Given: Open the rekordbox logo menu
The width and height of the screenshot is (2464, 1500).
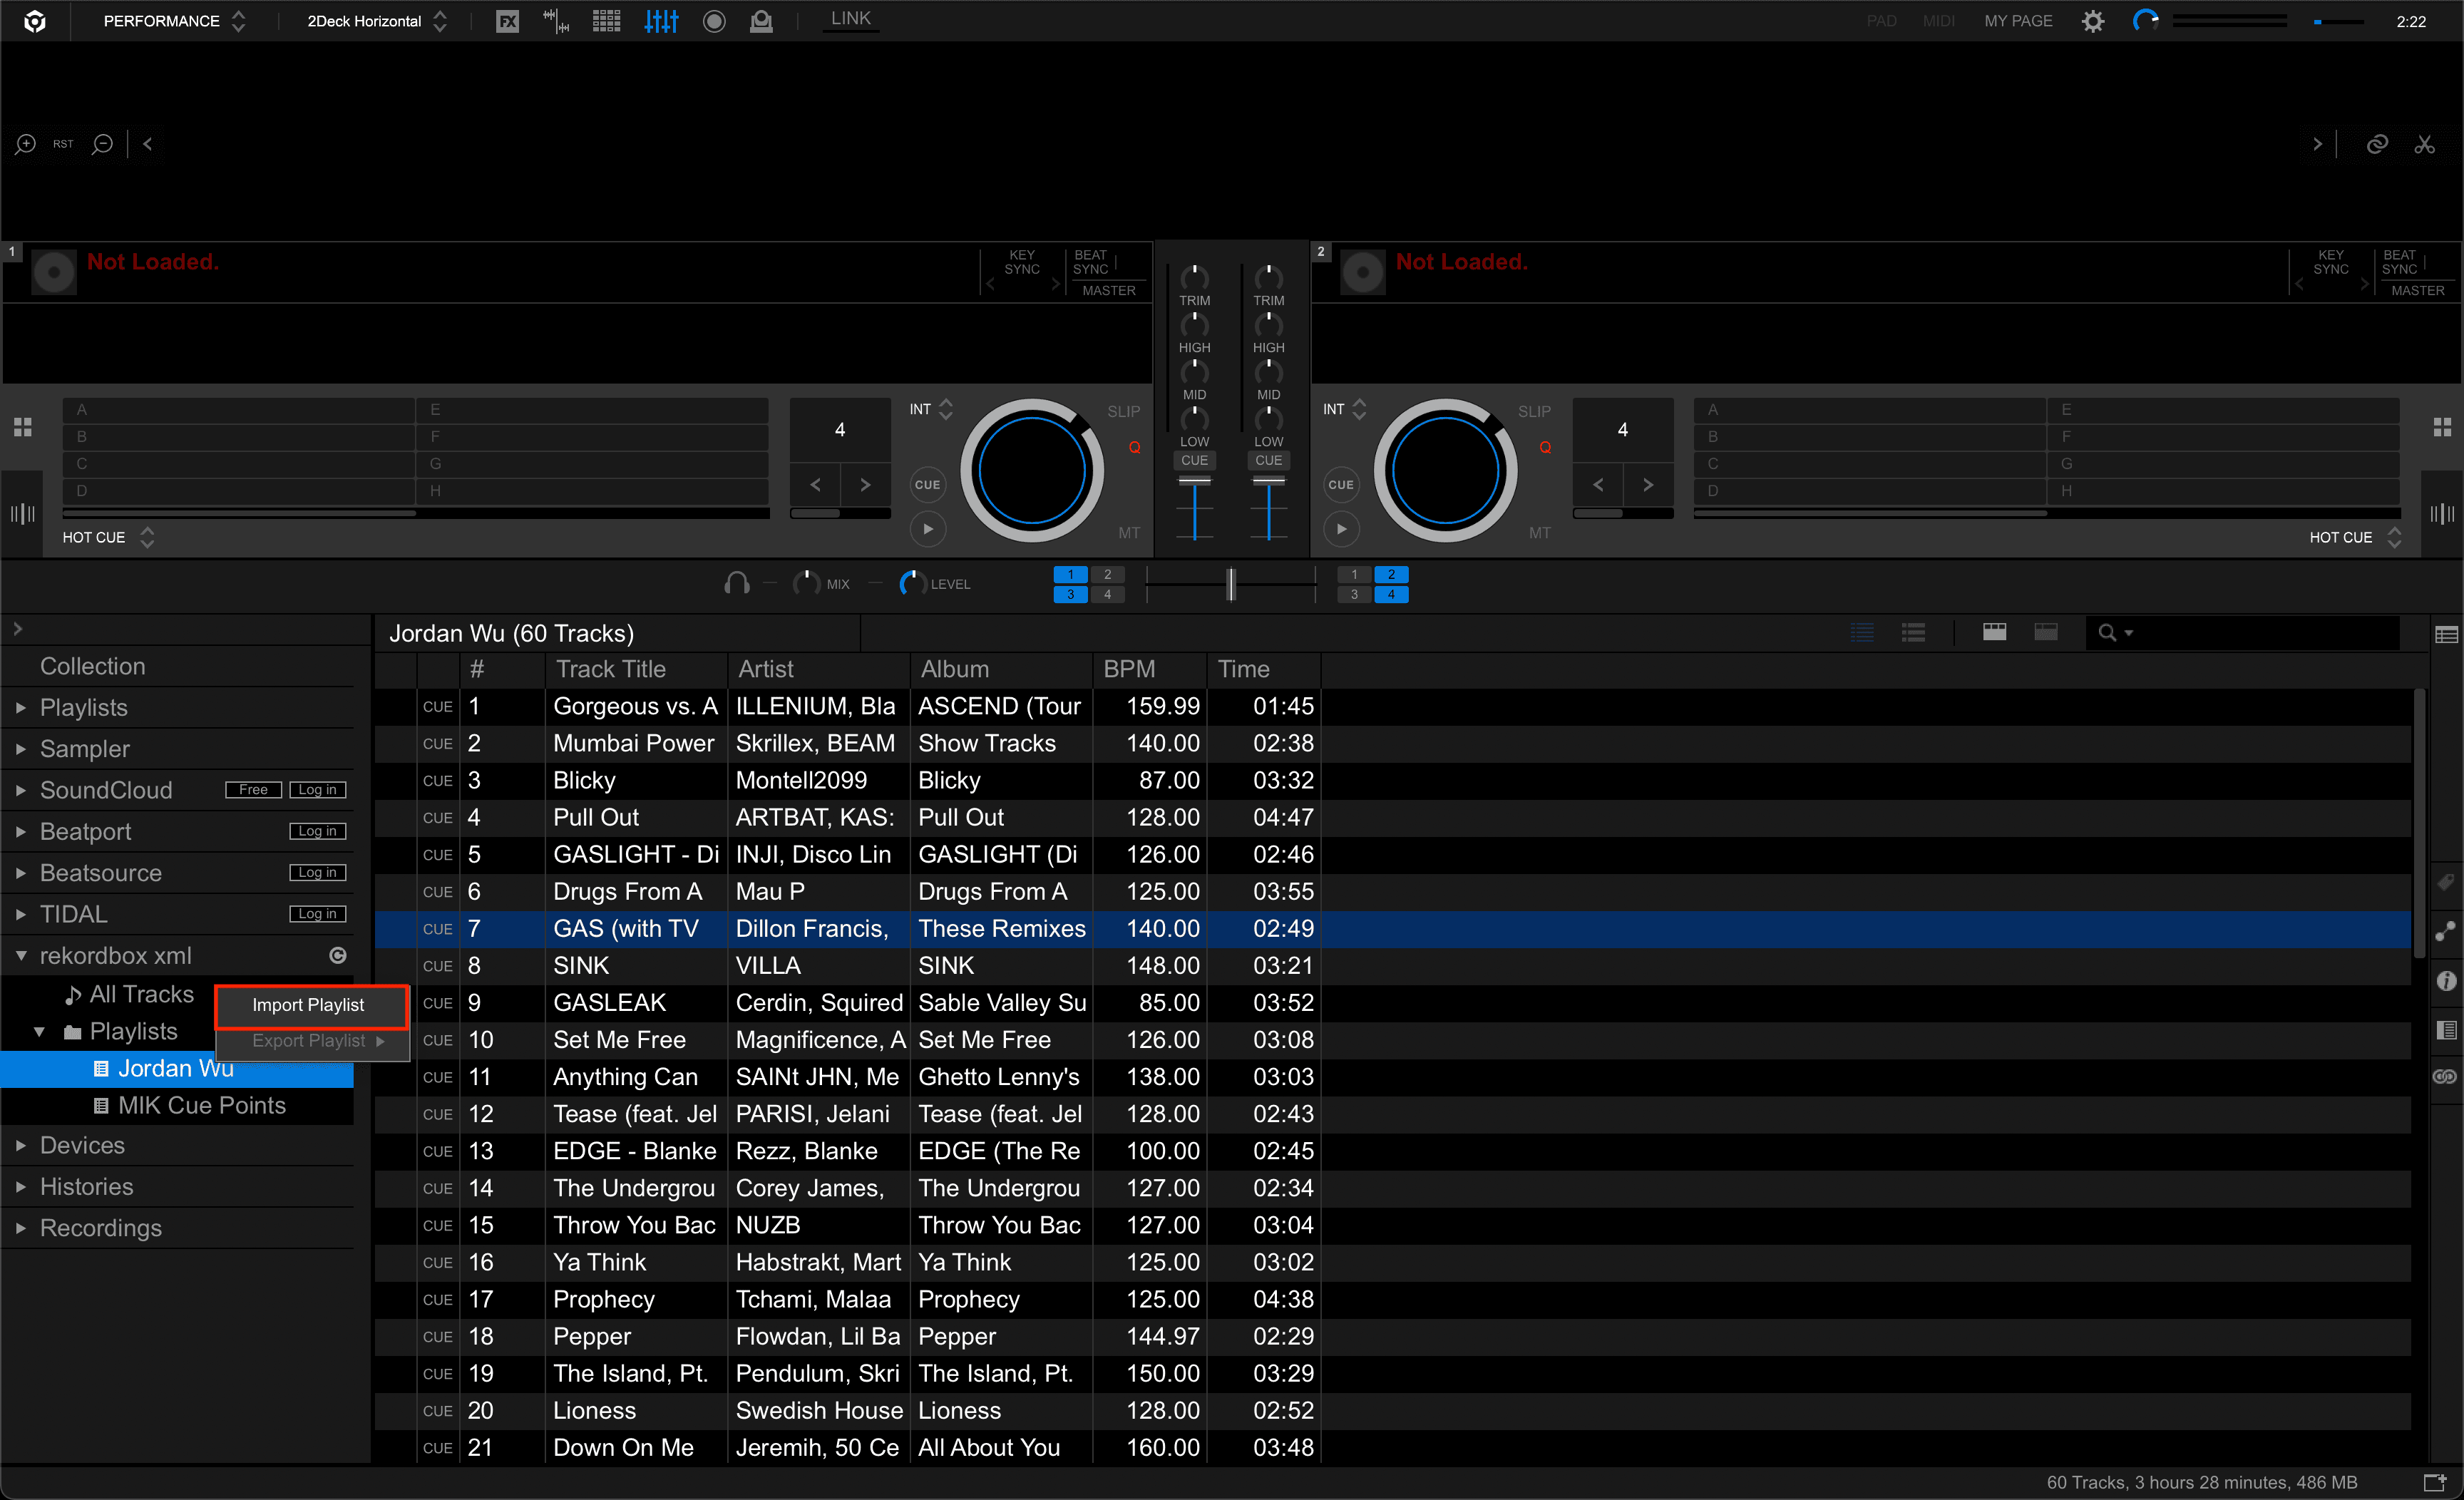Looking at the screenshot, I should 35,21.
